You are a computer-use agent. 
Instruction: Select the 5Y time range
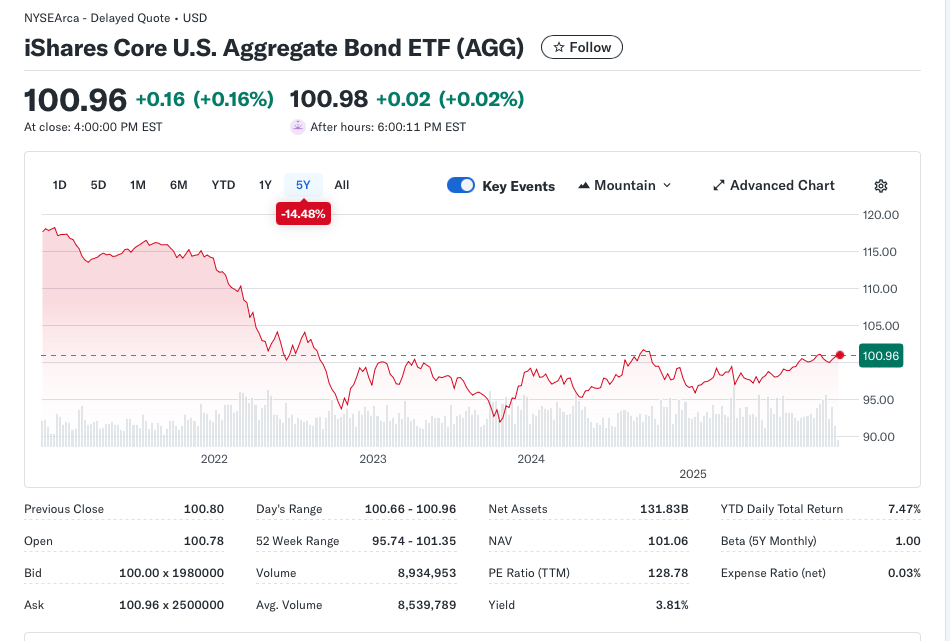click(303, 185)
